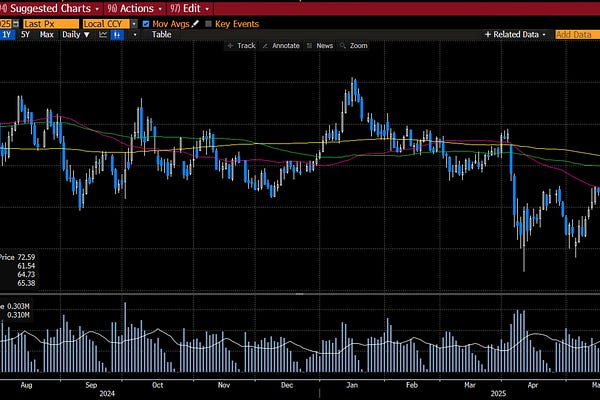Click the 0.310M volume average value
Viewport: 600px width, 400px height.
pos(18,315)
